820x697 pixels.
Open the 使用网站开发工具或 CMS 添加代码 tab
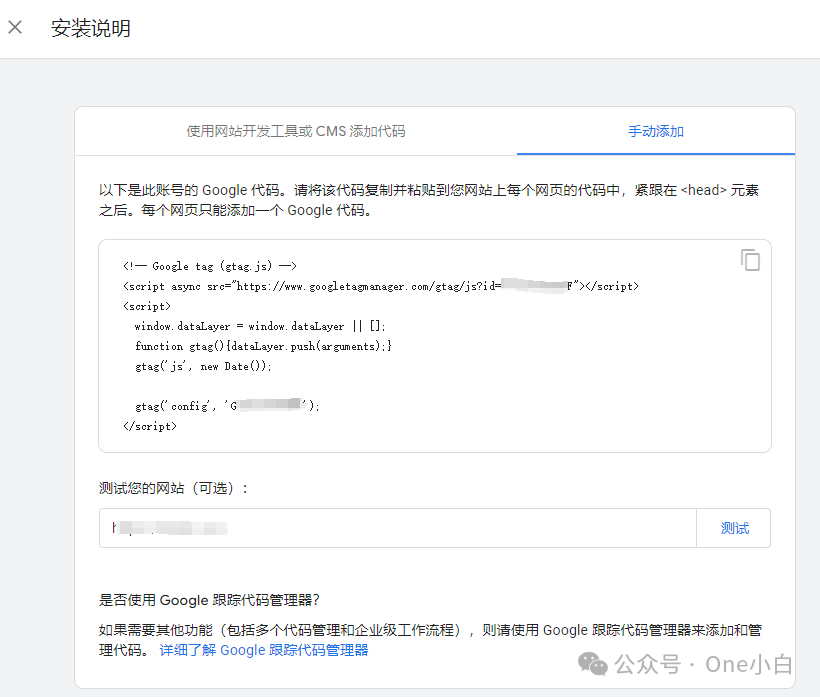[x=296, y=131]
